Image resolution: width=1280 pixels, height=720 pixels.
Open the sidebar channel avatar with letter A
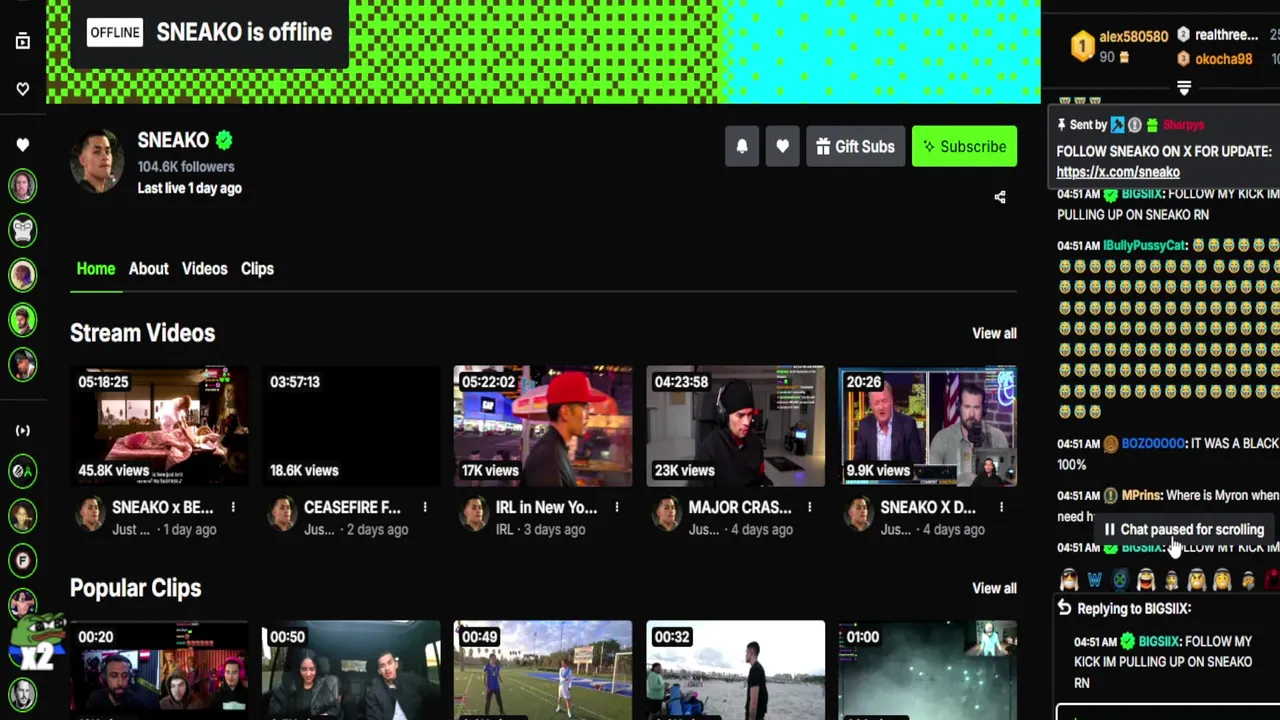(23, 471)
